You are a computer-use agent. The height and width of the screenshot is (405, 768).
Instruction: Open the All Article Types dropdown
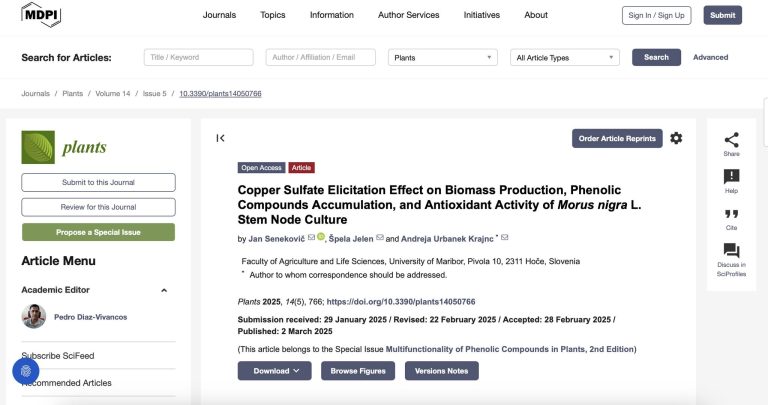point(565,57)
